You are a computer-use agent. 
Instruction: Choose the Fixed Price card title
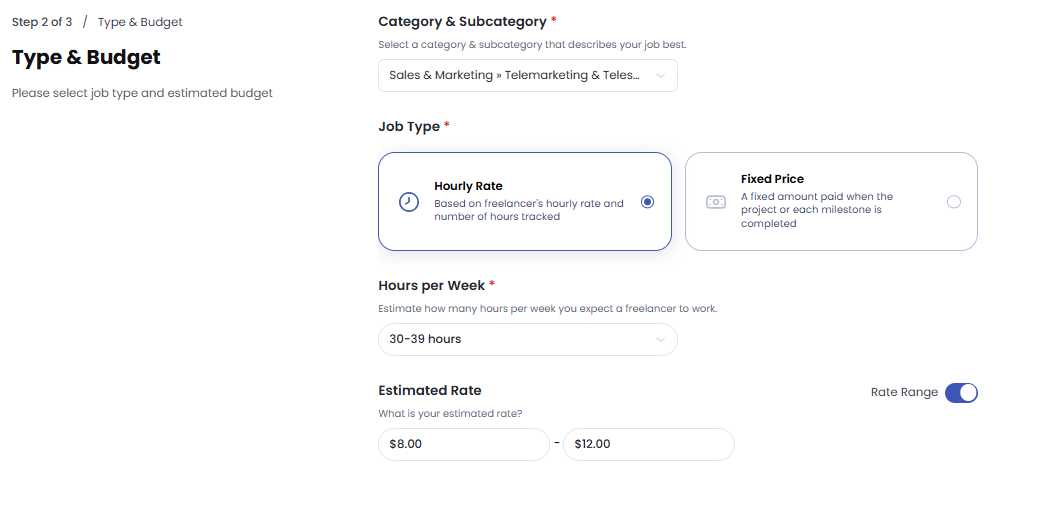772,179
